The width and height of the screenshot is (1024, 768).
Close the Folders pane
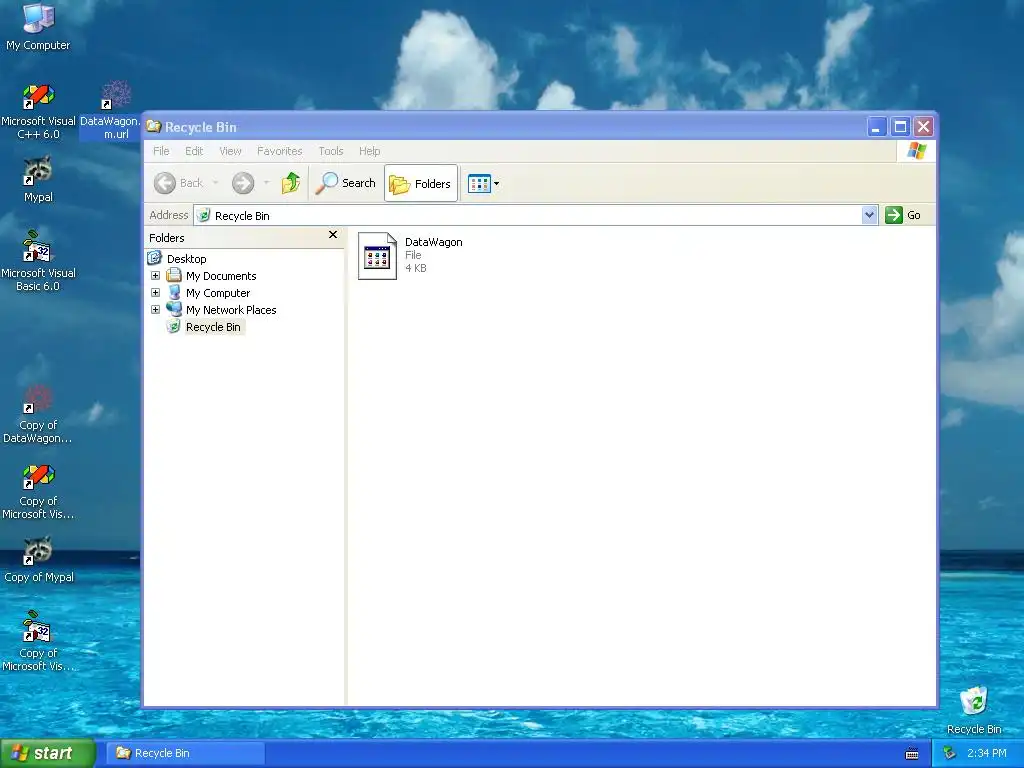(x=333, y=234)
